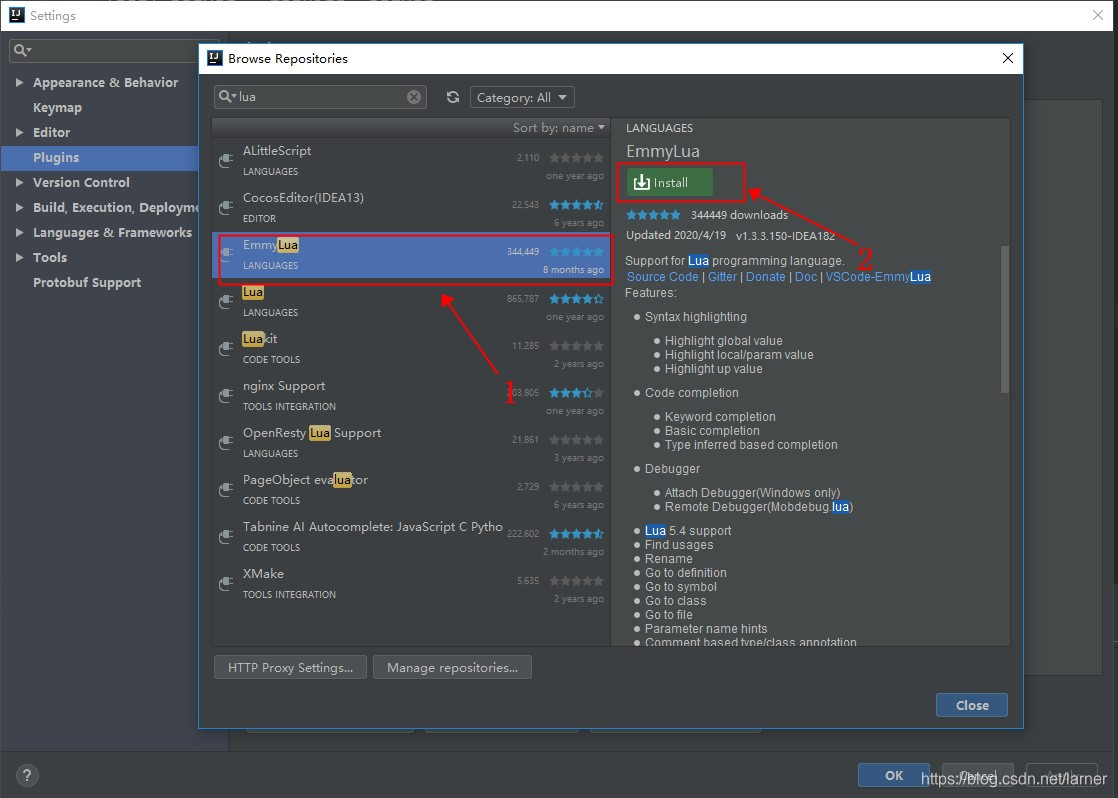Image resolution: width=1118 pixels, height=798 pixels.
Task: Click the refresh repositories icon
Action: pyautogui.click(x=453, y=97)
